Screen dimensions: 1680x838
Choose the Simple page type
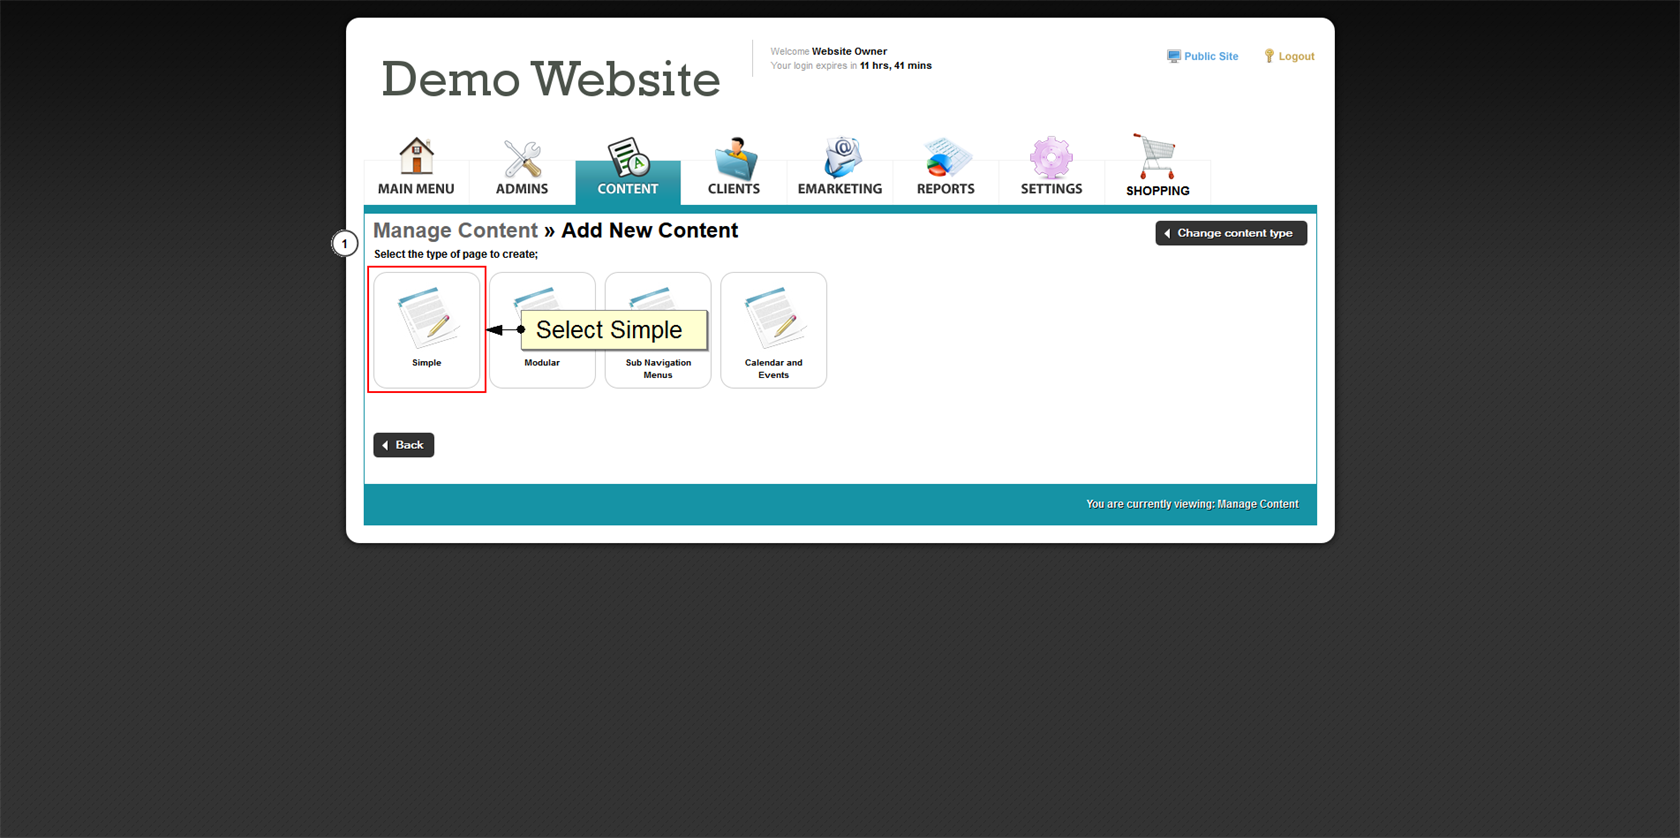click(x=427, y=330)
